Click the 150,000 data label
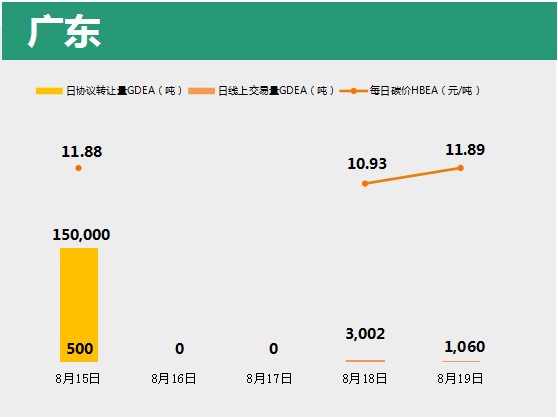This screenshot has width=558, height=418. point(81,235)
